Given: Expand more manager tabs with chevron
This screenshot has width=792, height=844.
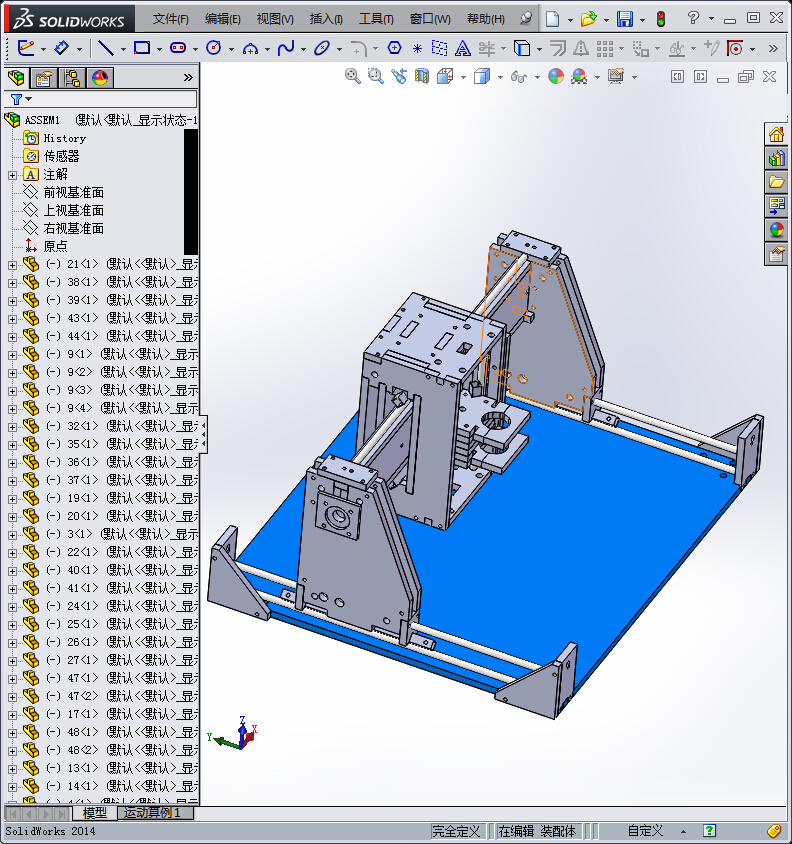Looking at the screenshot, I should point(188,78).
